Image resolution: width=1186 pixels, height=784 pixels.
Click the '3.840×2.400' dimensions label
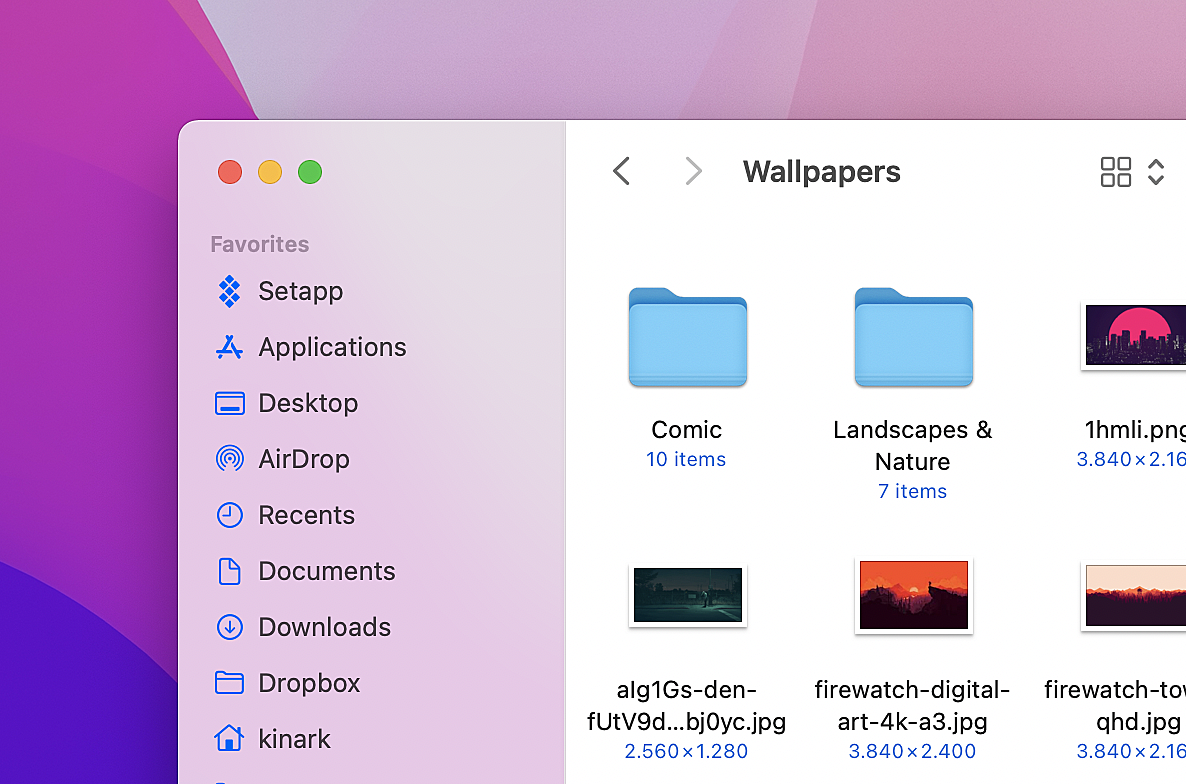coord(912,751)
